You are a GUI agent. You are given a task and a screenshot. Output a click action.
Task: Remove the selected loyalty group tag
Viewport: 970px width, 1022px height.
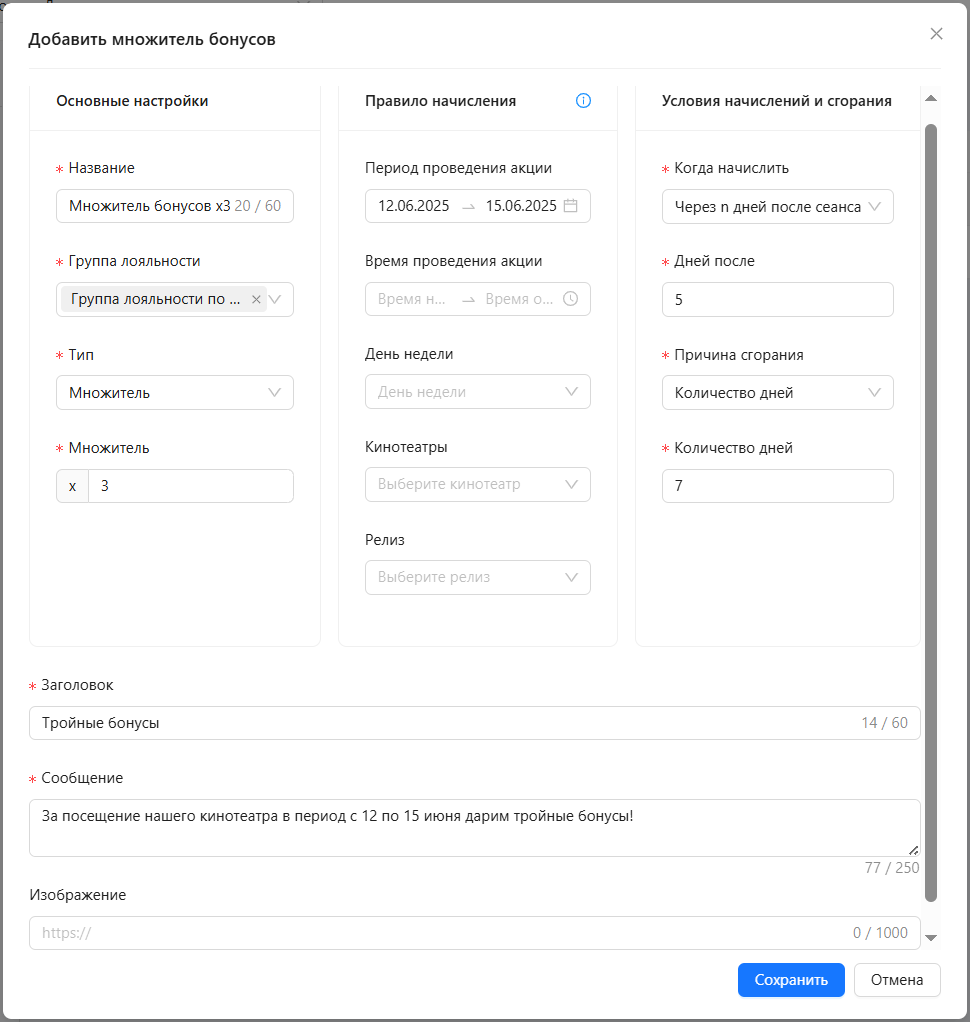click(x=256, y=299)
